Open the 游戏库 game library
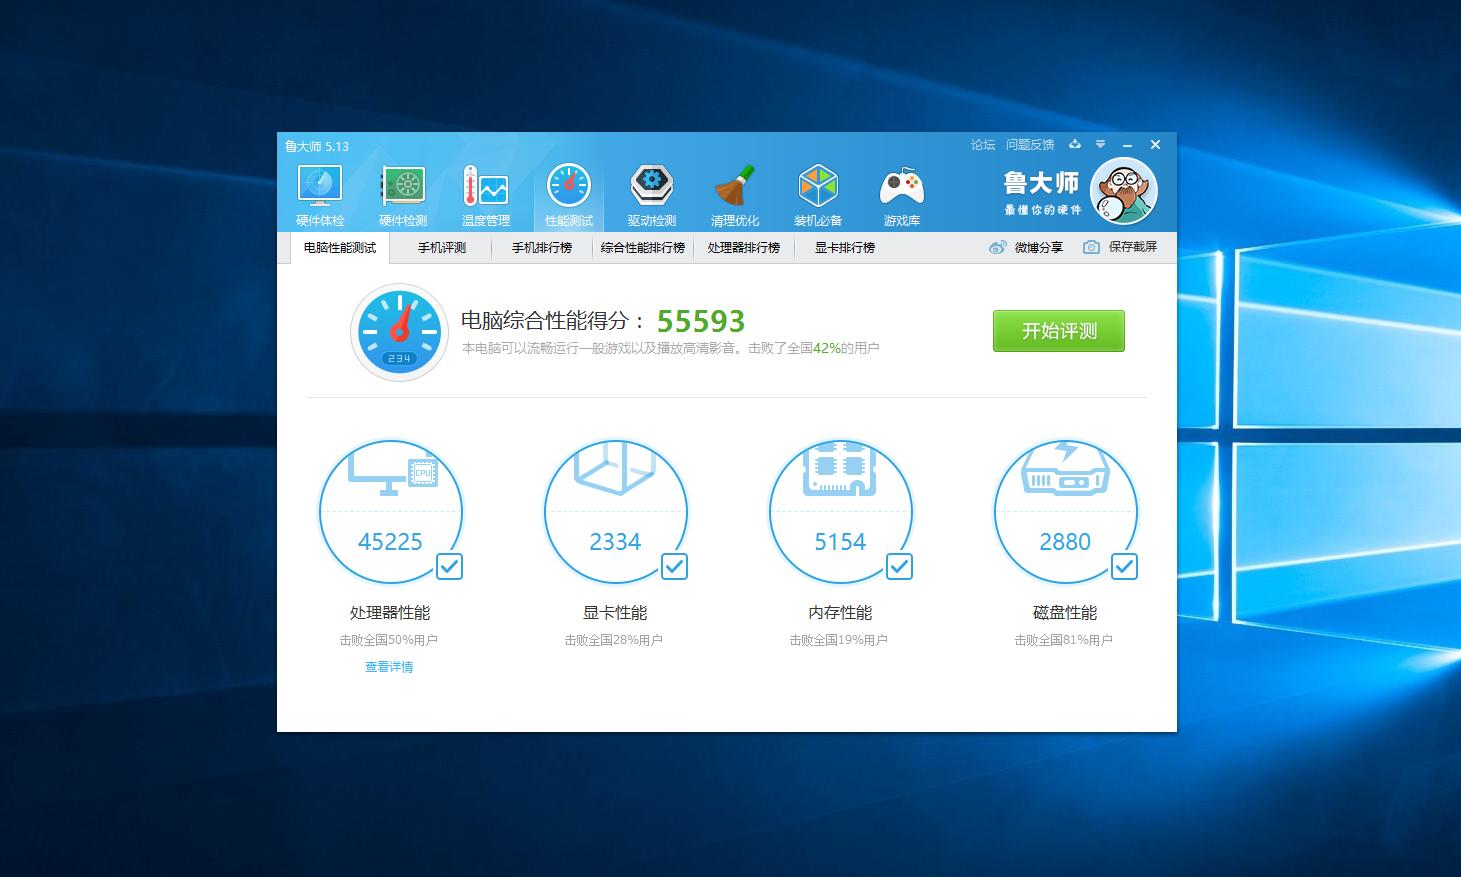The image size is (1461, 877). point(901,191)
